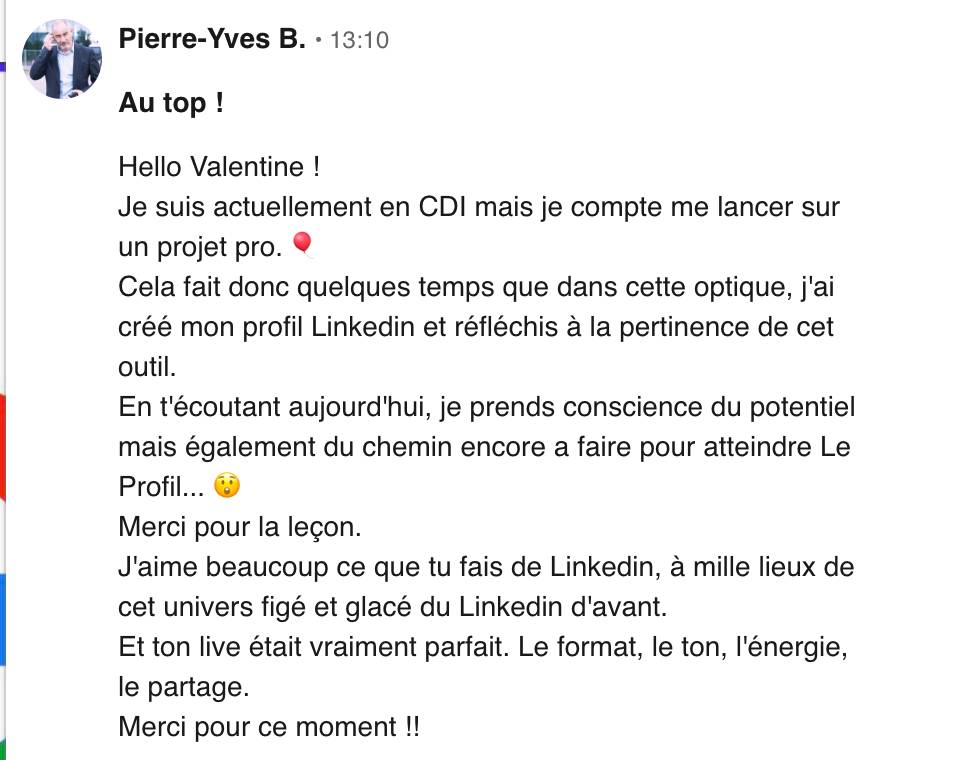Click "un projet pro." before the balloon
972x760 pixels.
click(x=200, y=247)
